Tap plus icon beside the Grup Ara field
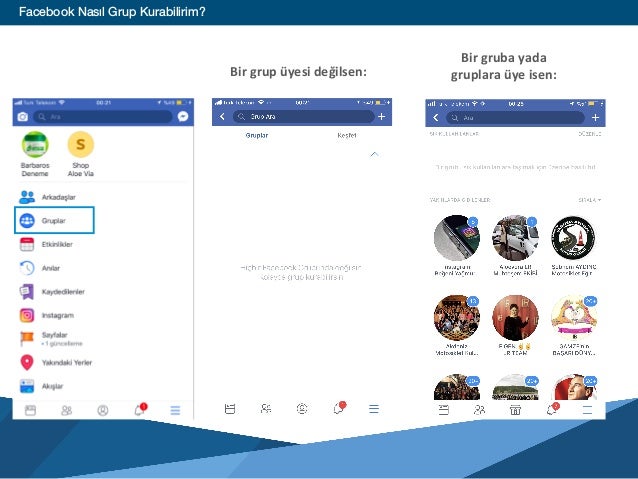The image size is (638, 479). tap(382, 116)
